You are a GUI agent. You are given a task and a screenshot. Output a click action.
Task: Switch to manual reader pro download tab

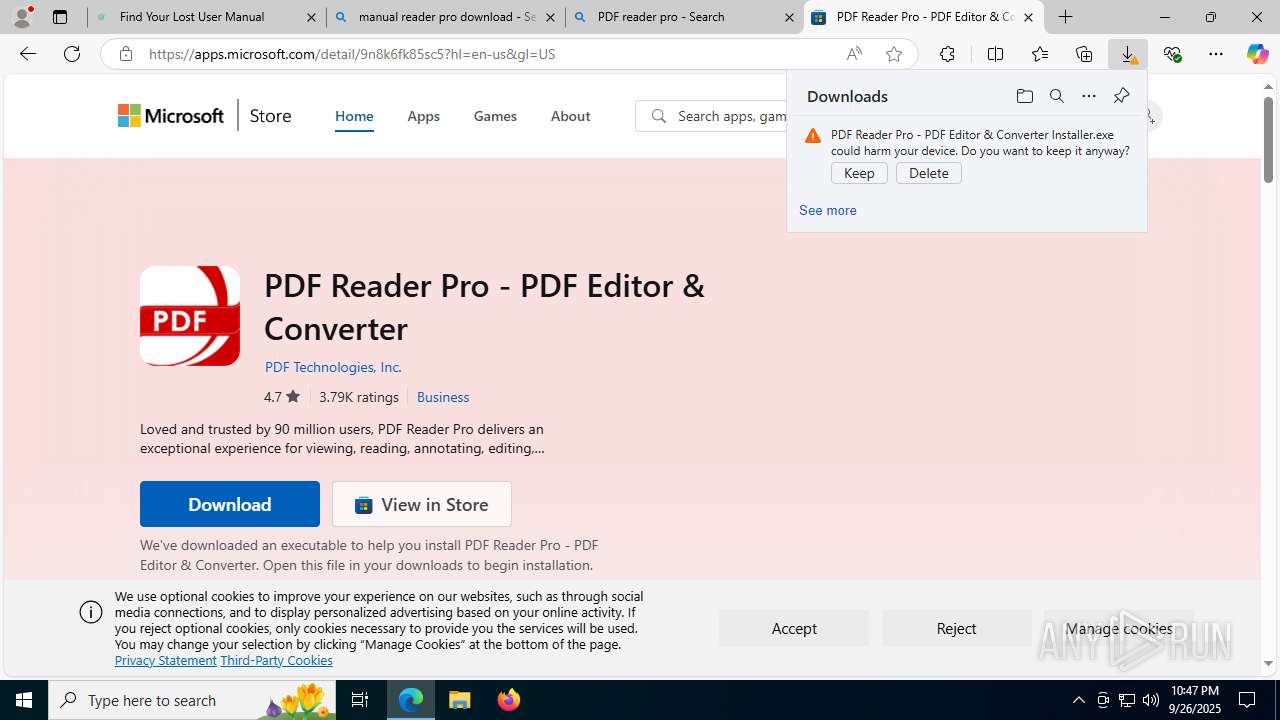(446, 17)
